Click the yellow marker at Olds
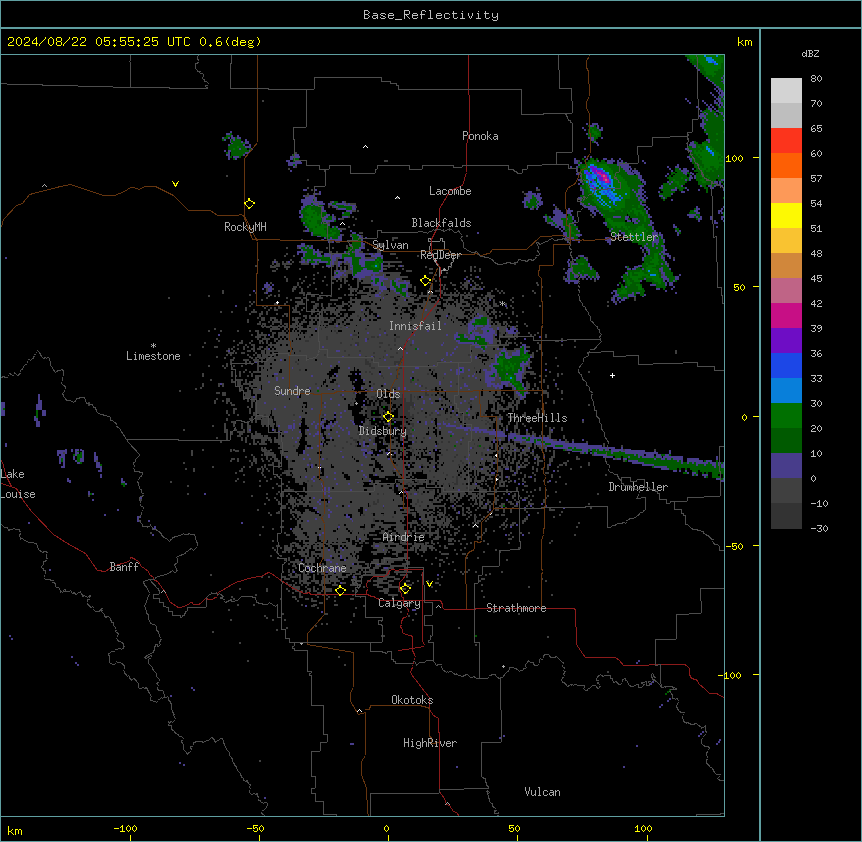 [x=388, y=417]
